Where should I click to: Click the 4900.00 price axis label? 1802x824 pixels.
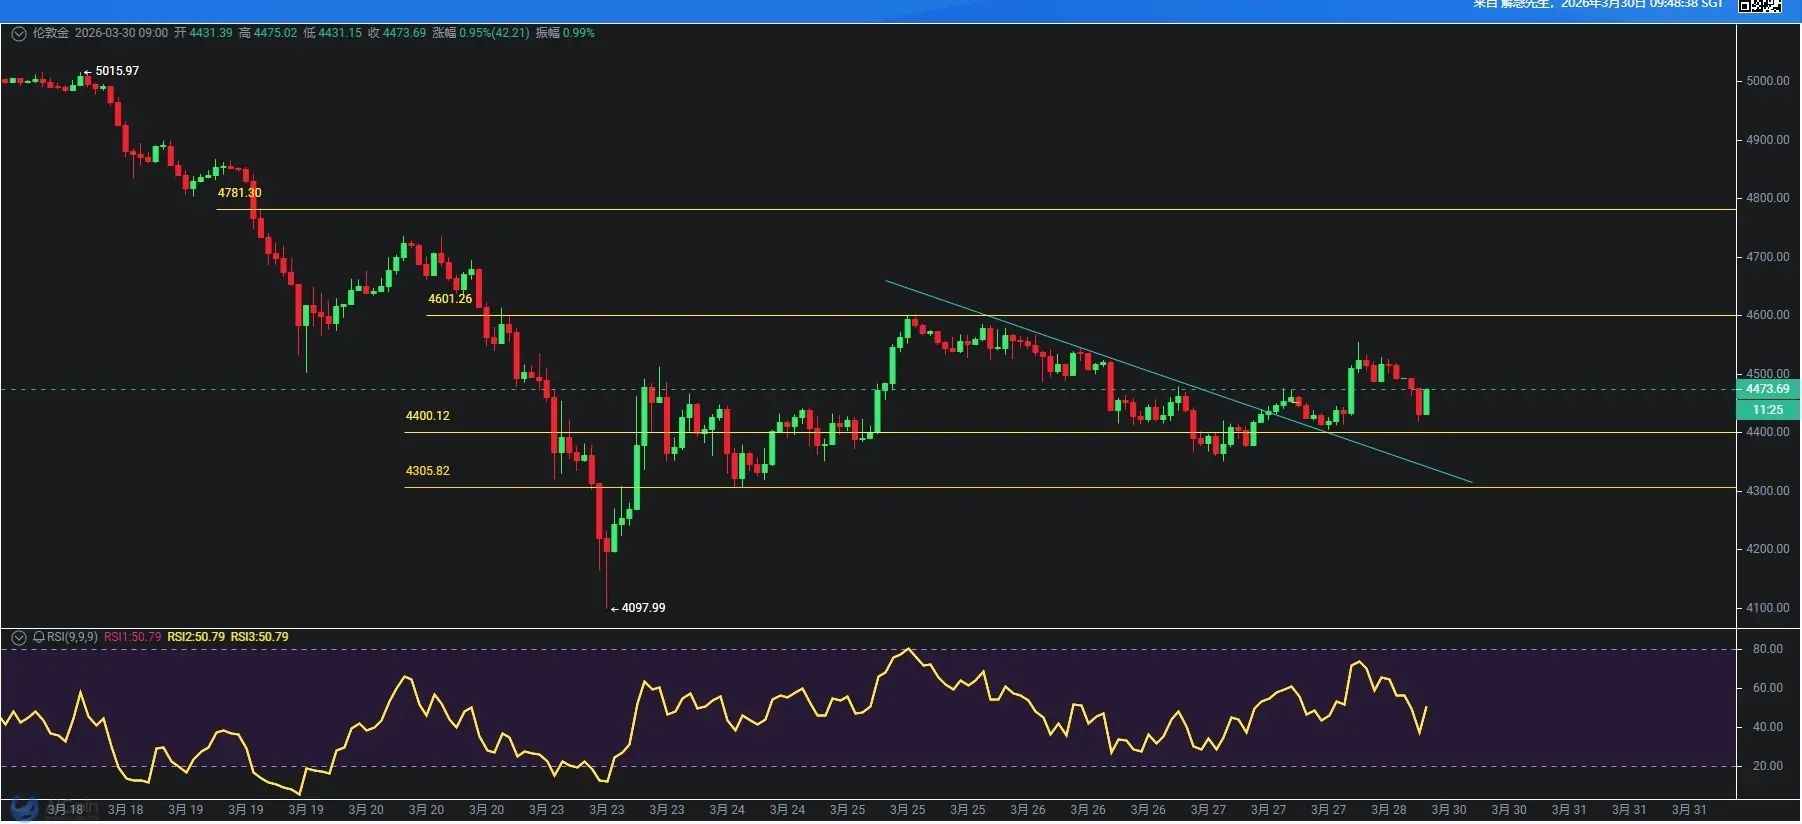(x=1768, y=140)
